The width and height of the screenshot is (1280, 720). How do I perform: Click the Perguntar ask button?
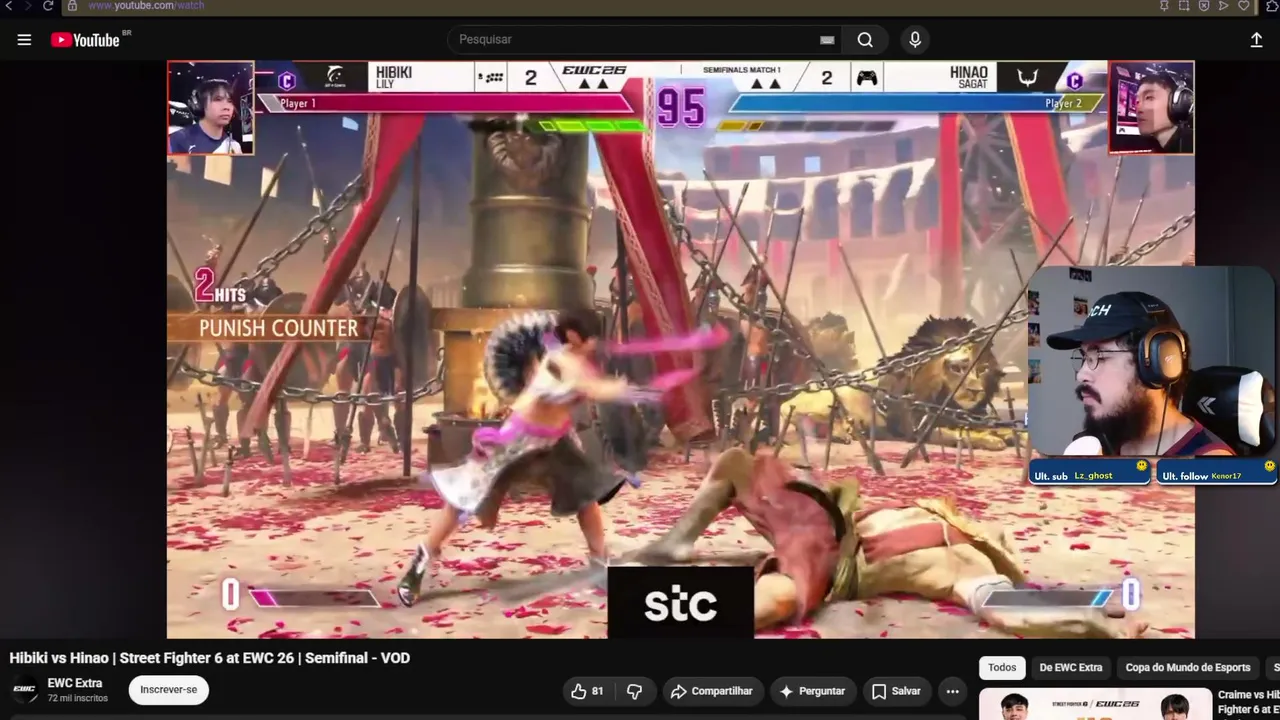point(812,691)
